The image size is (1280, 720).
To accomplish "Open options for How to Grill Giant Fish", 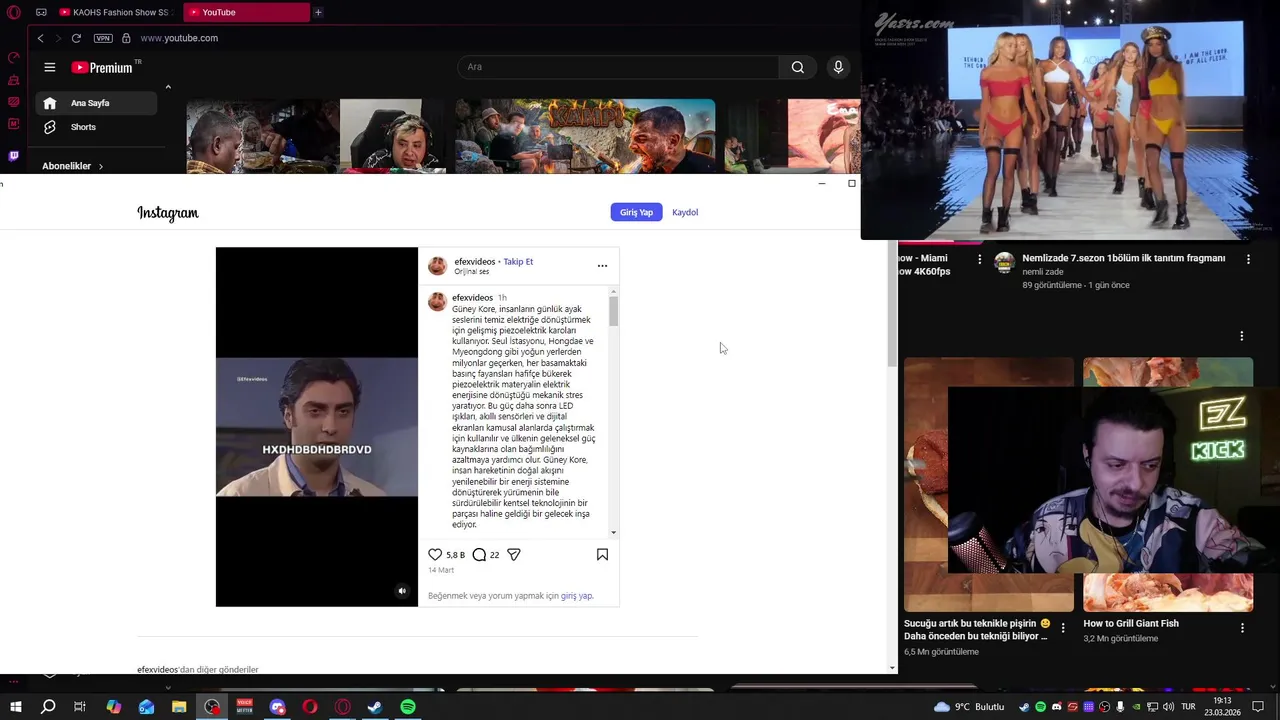I will (x=1242, y=628).
